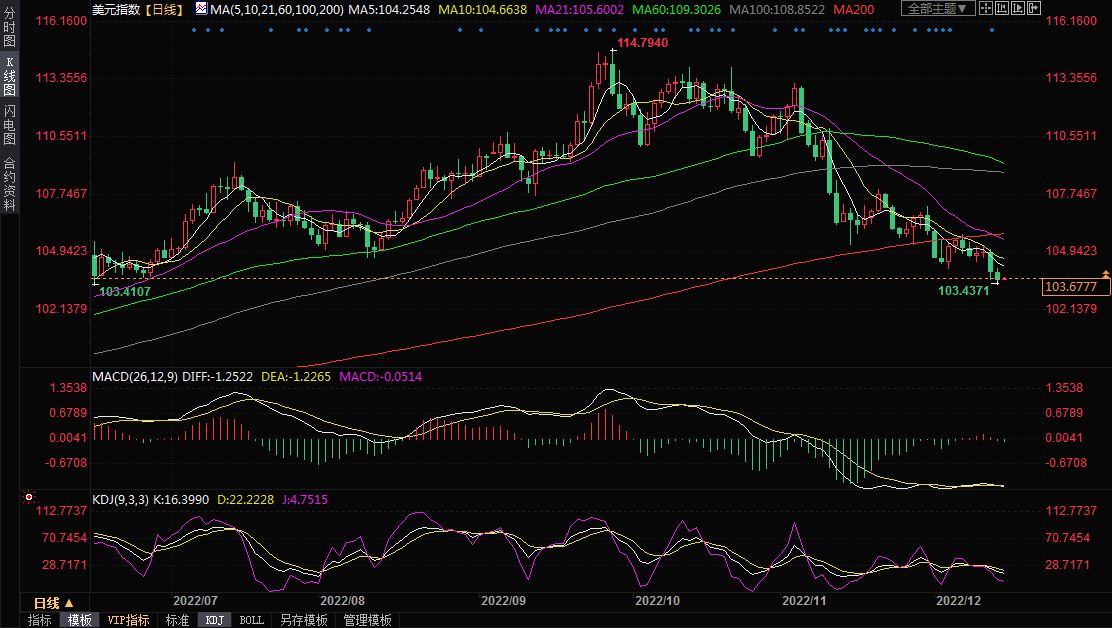Click the MA indicator chart icon
Viewport: 1112px width, 628px height.
pyautogui.click(x=201, y=9)
